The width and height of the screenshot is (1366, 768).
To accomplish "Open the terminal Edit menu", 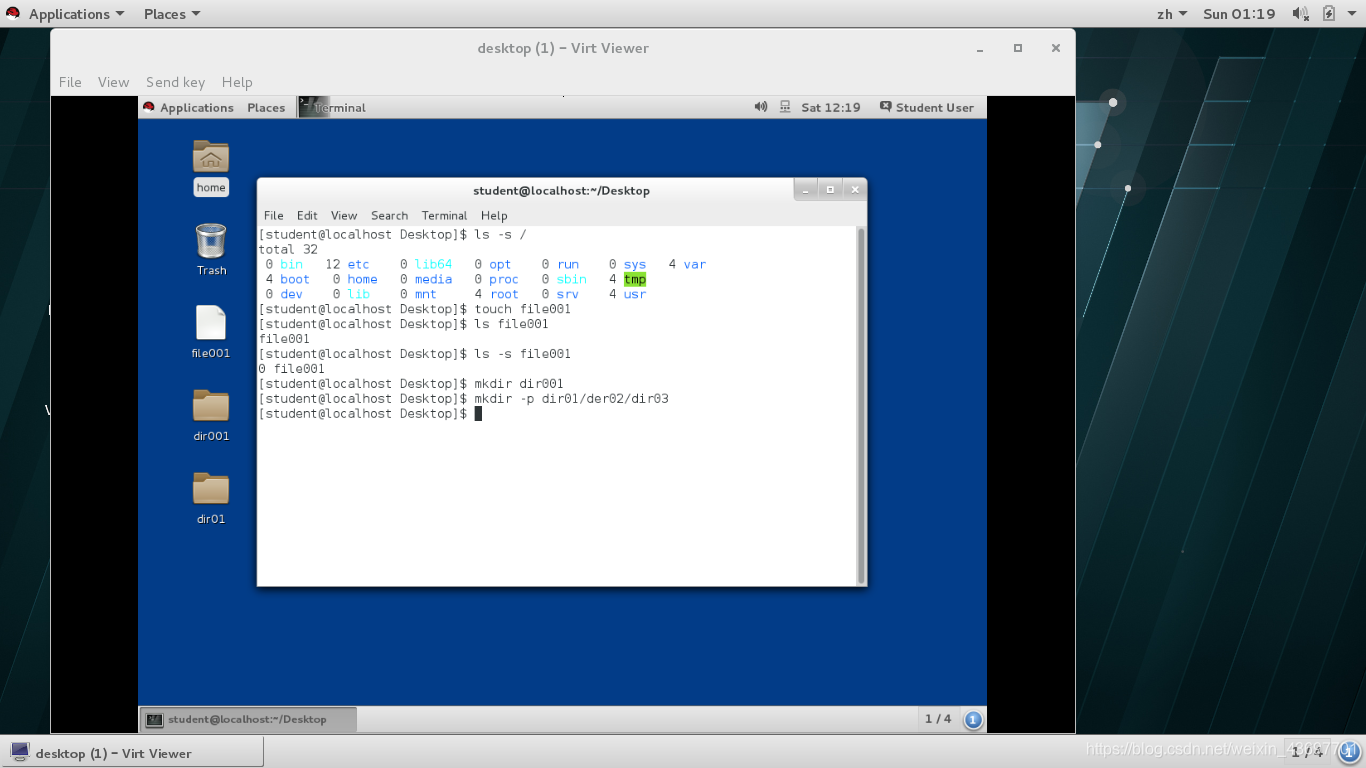I will [x=307, y=215].
